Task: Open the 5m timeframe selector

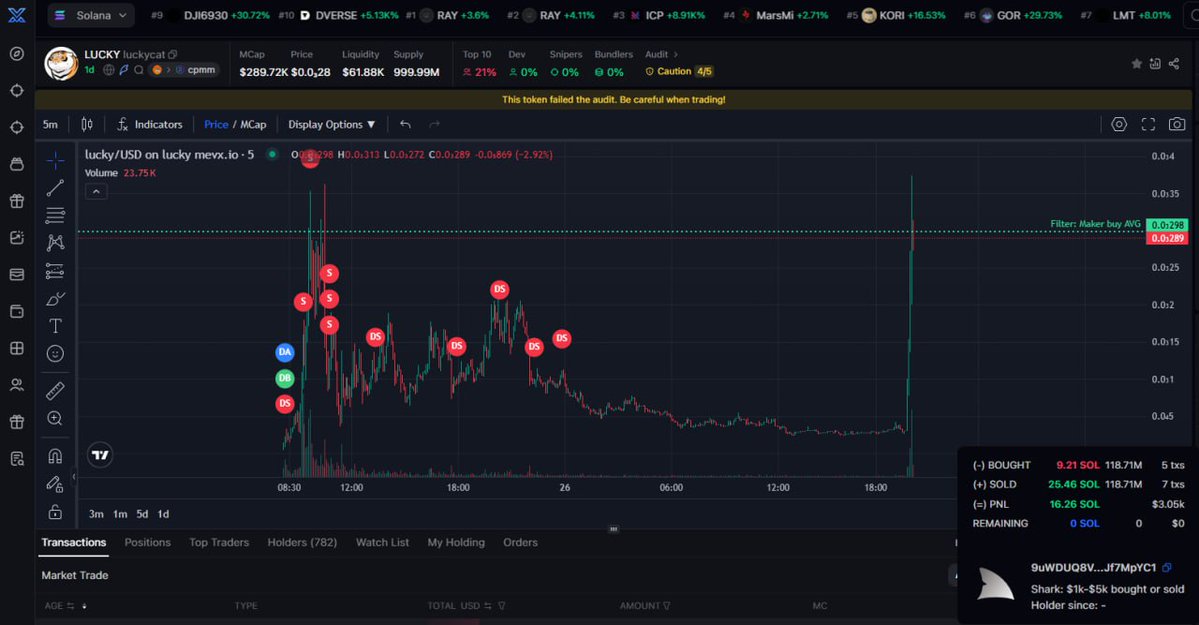Action: click(x=50, y=125)
